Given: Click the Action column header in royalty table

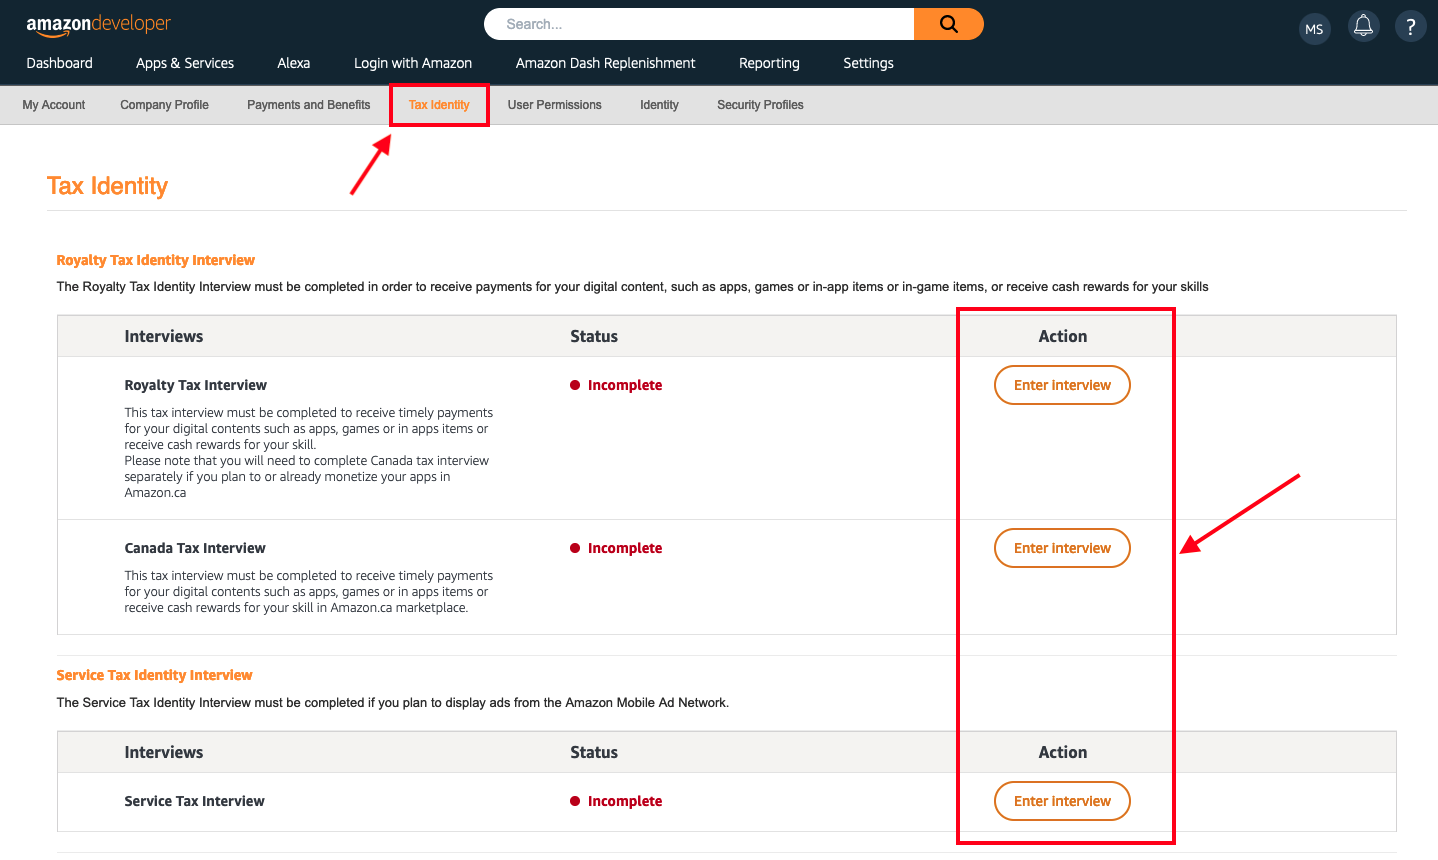Looking at the screenshot, I should 1063,337.
